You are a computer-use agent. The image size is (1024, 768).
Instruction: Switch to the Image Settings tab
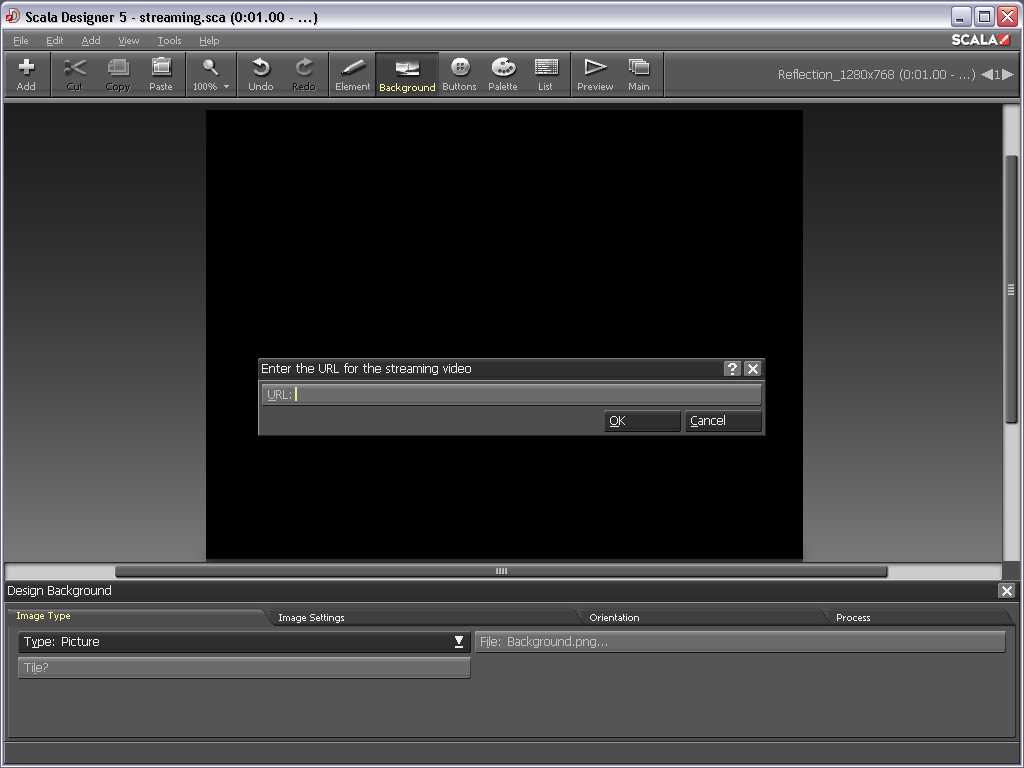311,618
